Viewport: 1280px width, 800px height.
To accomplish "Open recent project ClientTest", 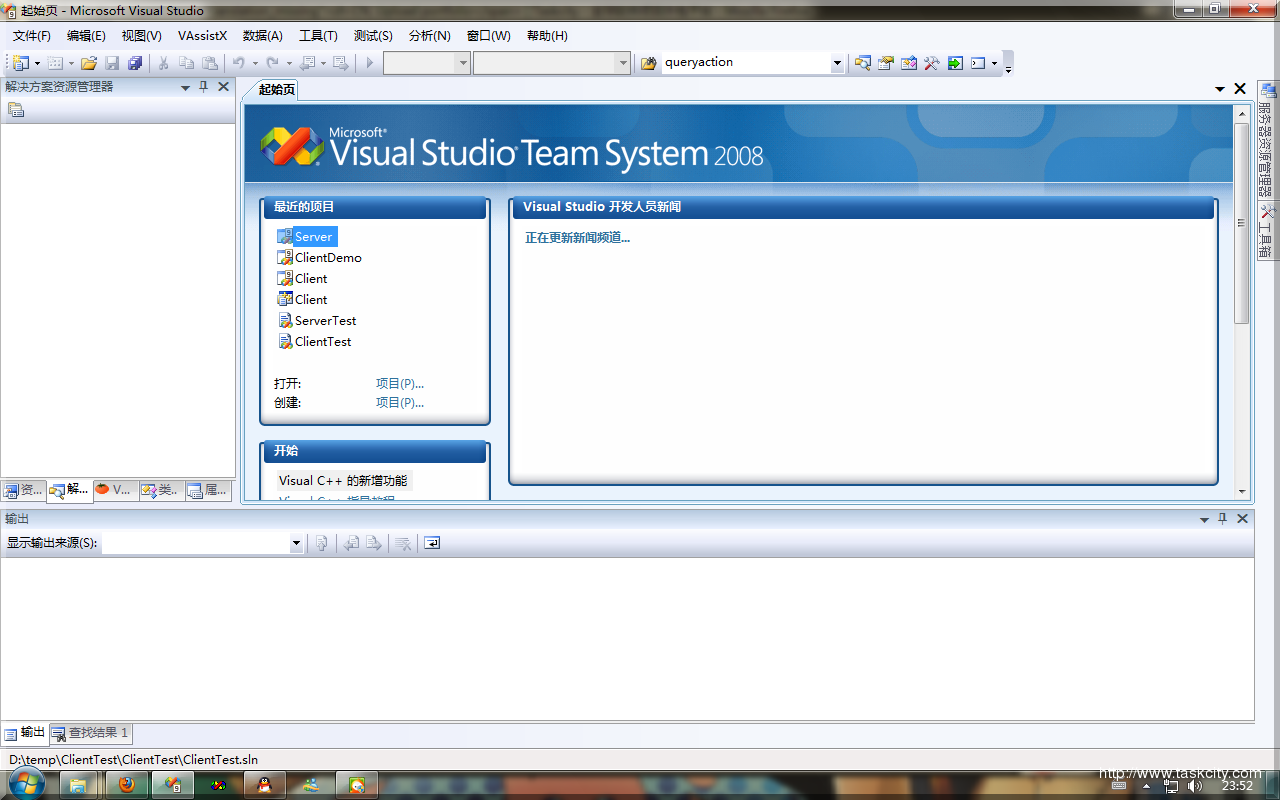I will pyautogui.click(x=323, y=342).
